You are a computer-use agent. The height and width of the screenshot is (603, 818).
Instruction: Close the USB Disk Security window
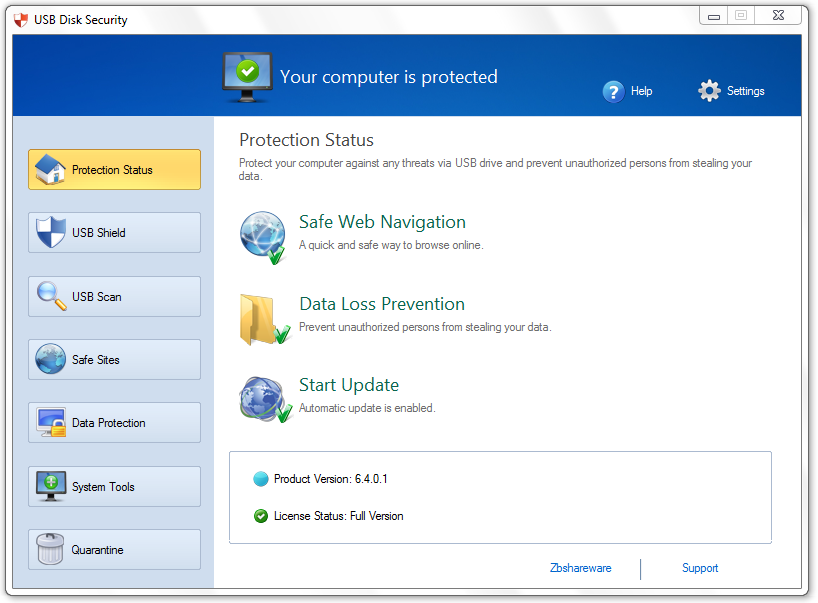778,16
